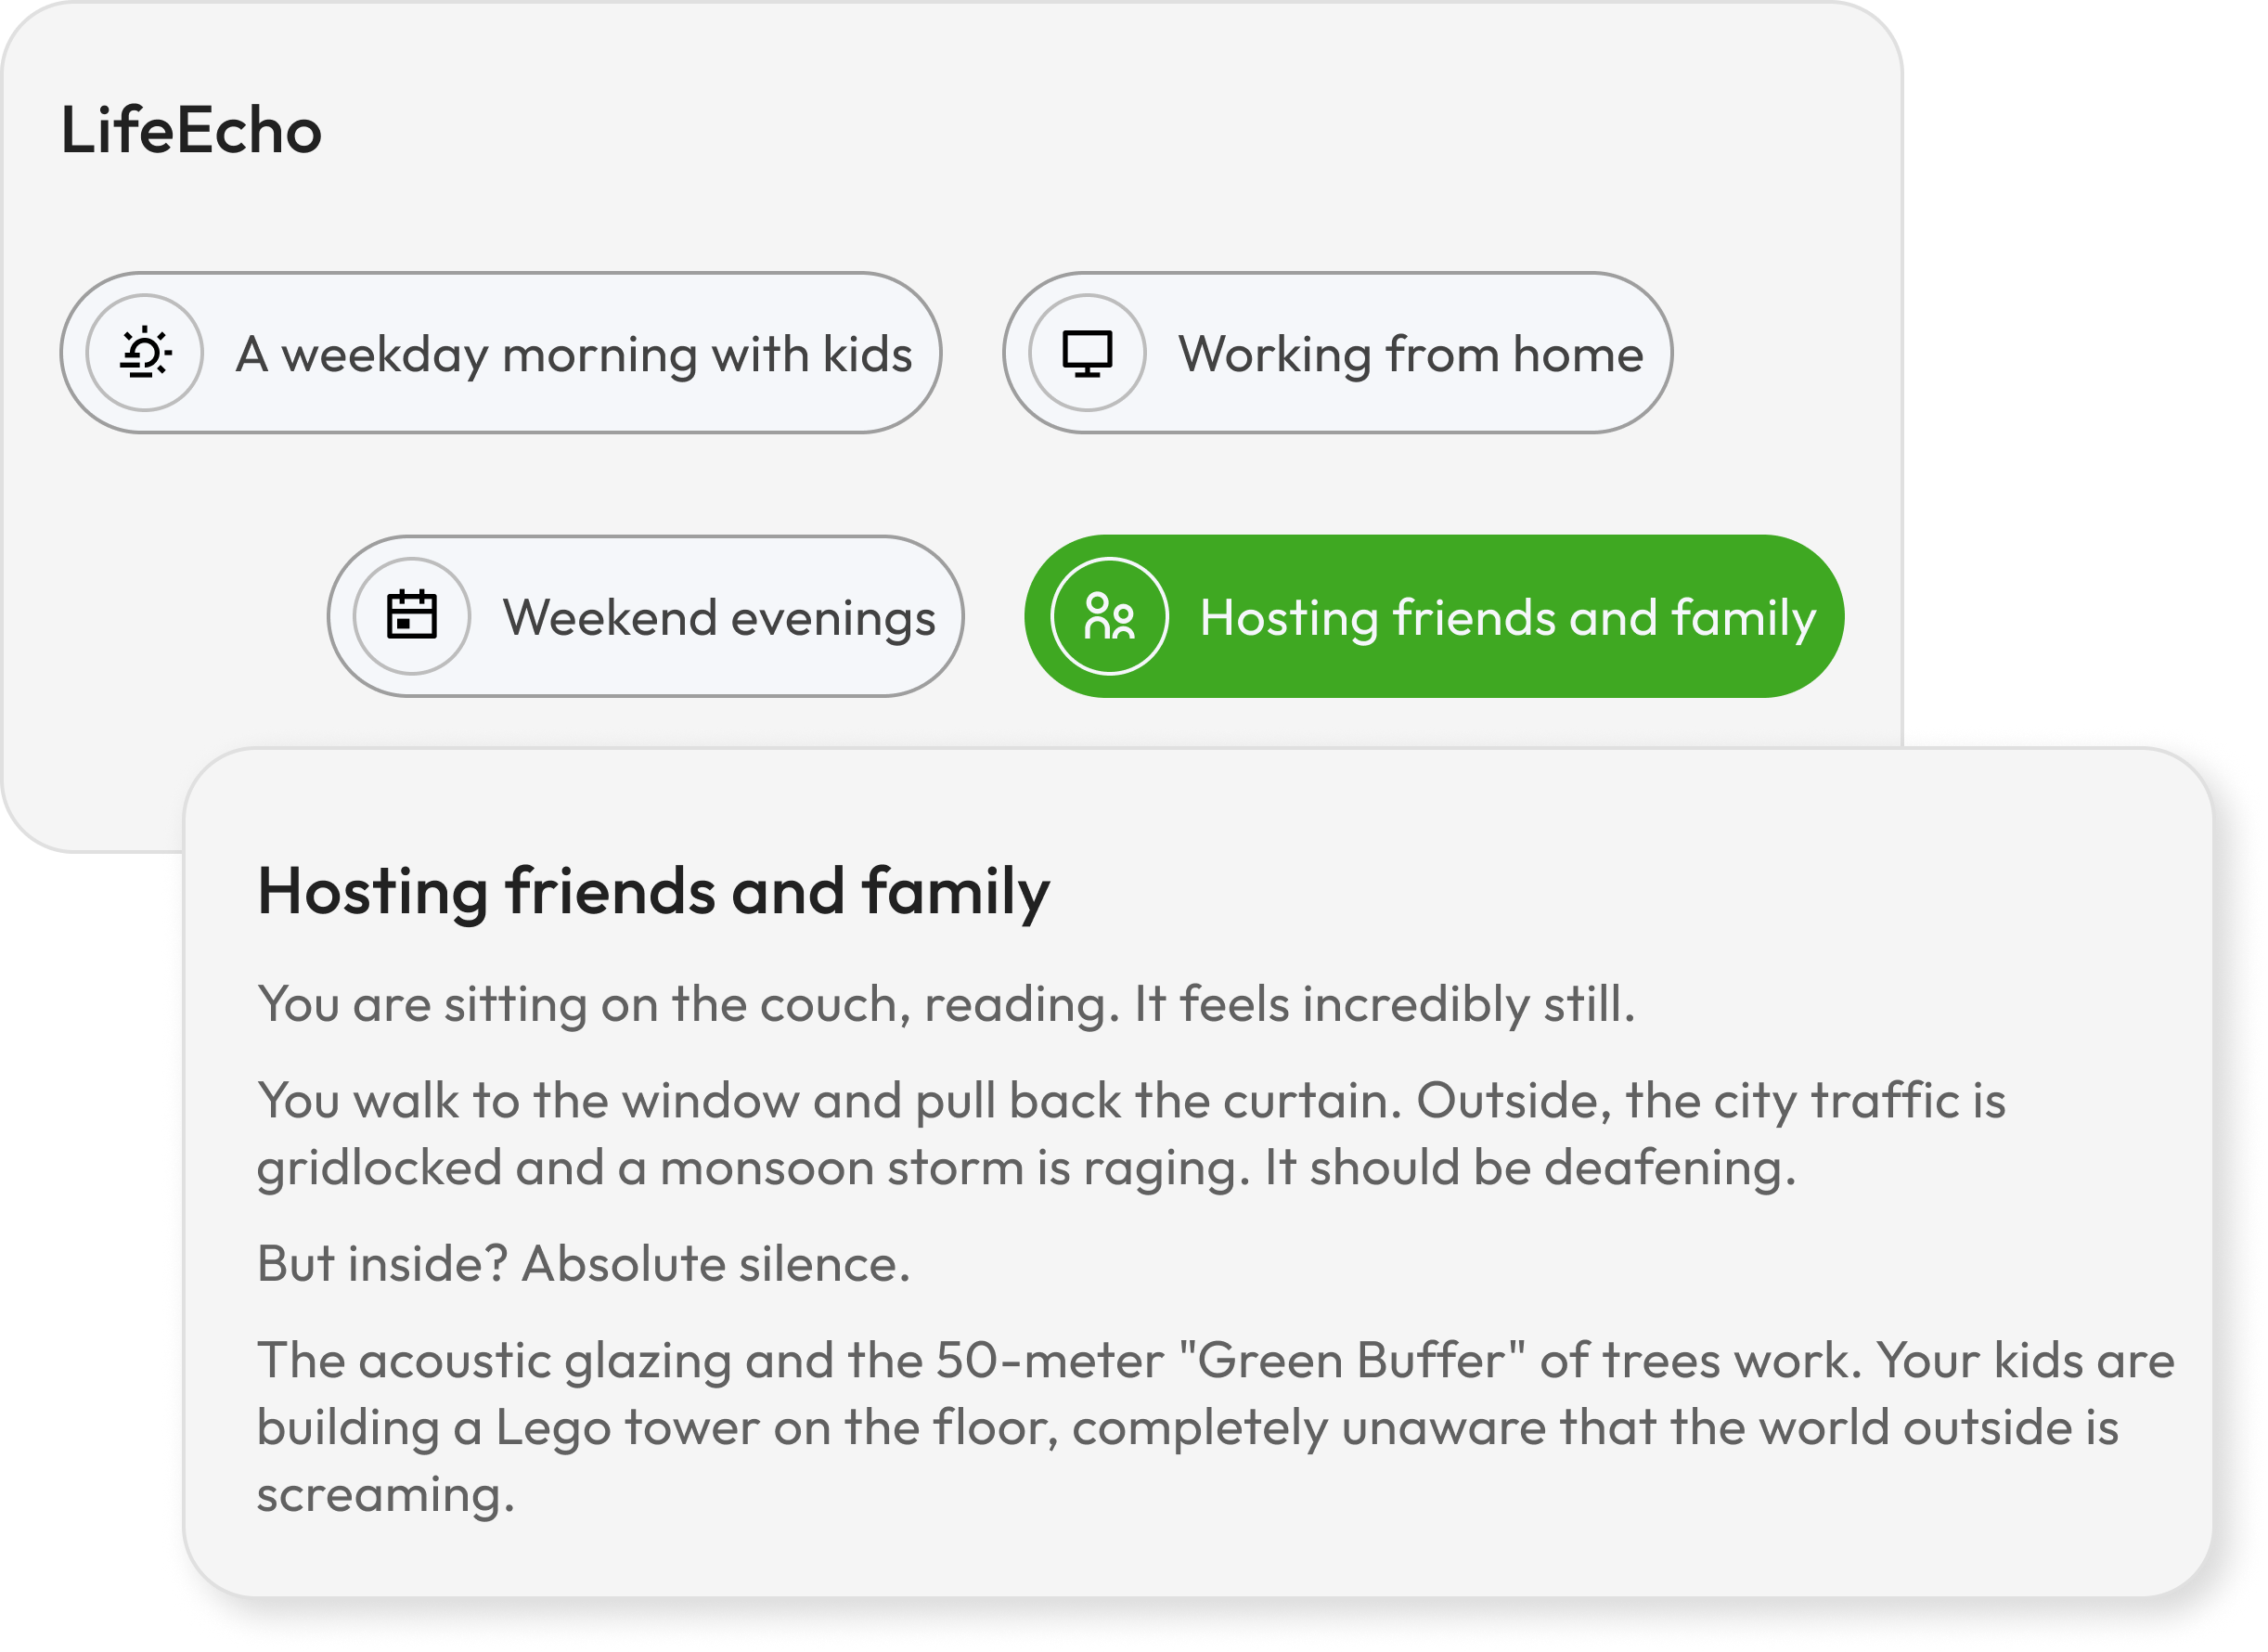Click the word "50-meter" in the description
Image resolution: width=2268 pixels, height=1652 pixels.
coord(1049,1361)
